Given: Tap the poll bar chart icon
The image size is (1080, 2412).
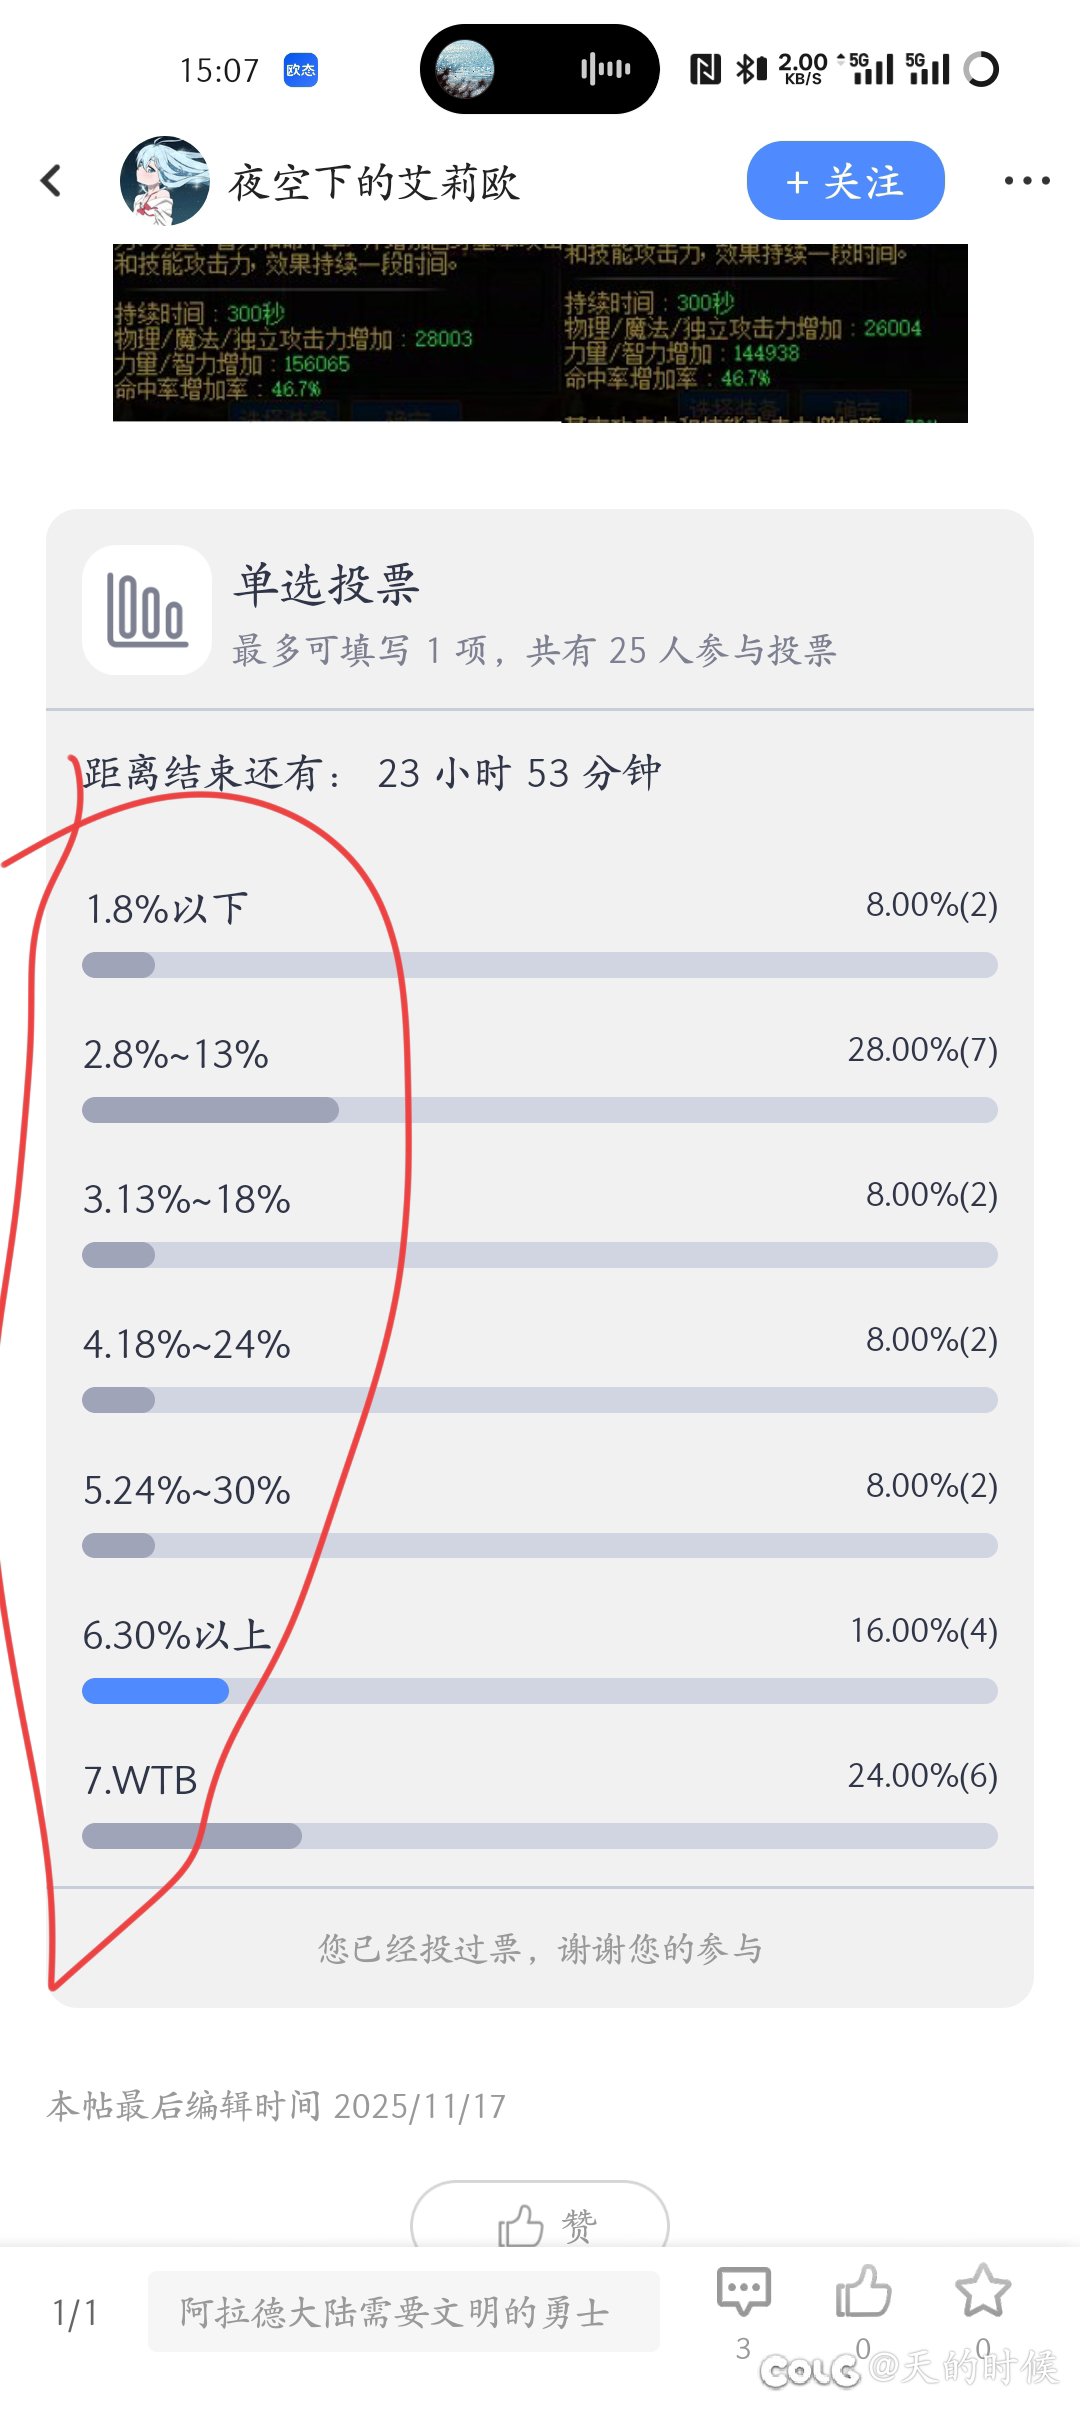Looking at the screenshot, I should (x=147, y=610).
